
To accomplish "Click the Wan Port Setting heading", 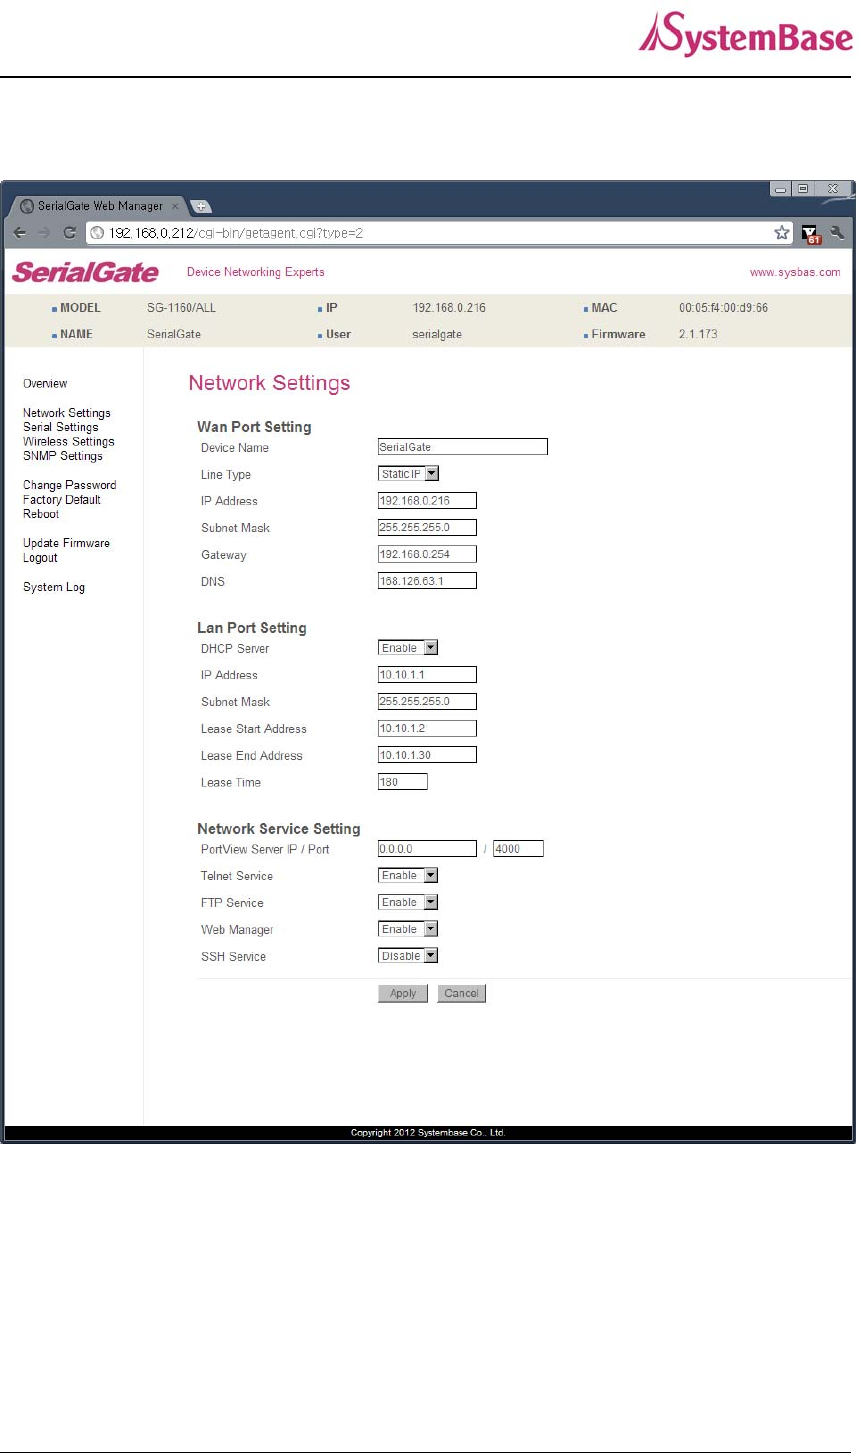I will pos(254,427).
